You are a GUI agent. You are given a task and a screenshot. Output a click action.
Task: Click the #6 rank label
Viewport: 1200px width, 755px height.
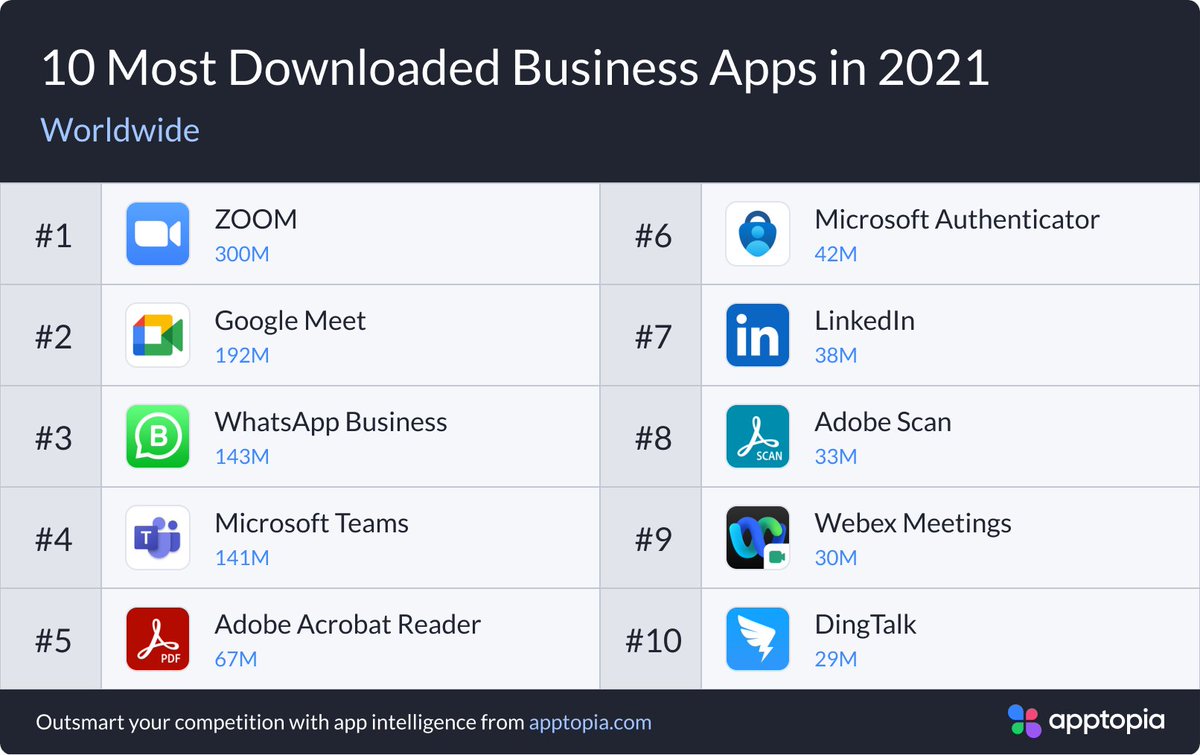coord(654,236)
